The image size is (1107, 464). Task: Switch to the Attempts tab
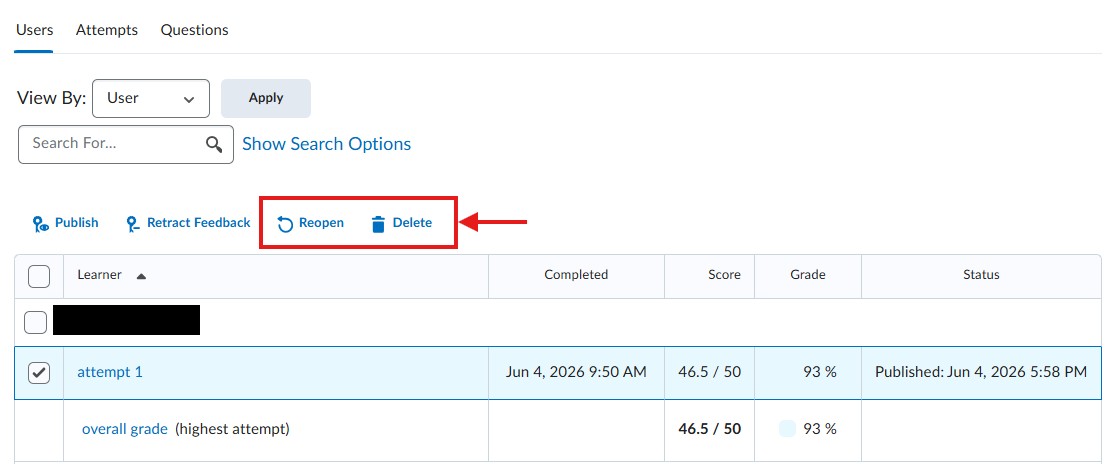107,30
